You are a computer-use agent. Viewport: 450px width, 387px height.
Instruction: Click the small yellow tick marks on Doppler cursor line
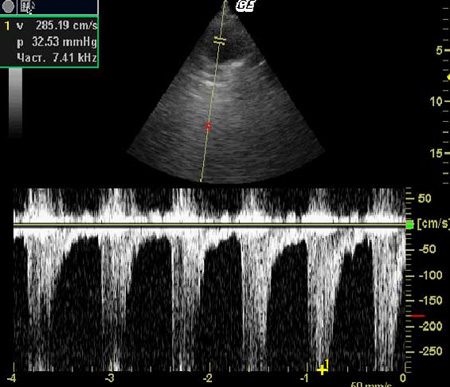(220, 41)
